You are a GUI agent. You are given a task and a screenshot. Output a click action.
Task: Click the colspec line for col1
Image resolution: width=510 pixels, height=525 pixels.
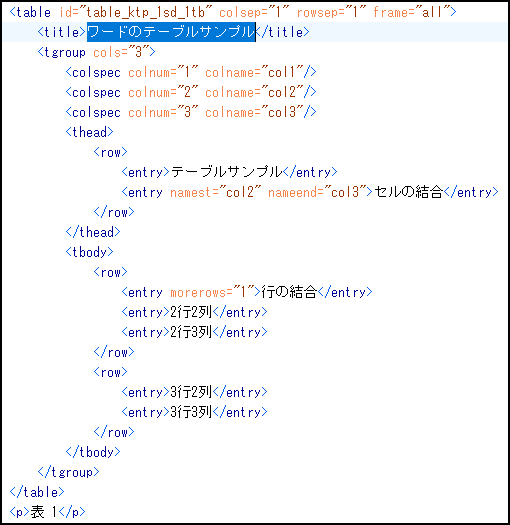191,72
